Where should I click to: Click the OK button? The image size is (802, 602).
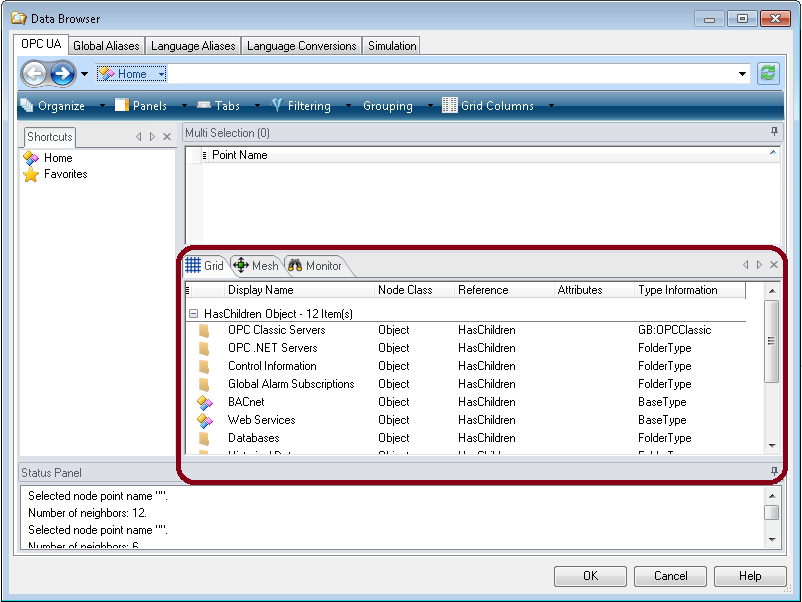tap(590, 576)
